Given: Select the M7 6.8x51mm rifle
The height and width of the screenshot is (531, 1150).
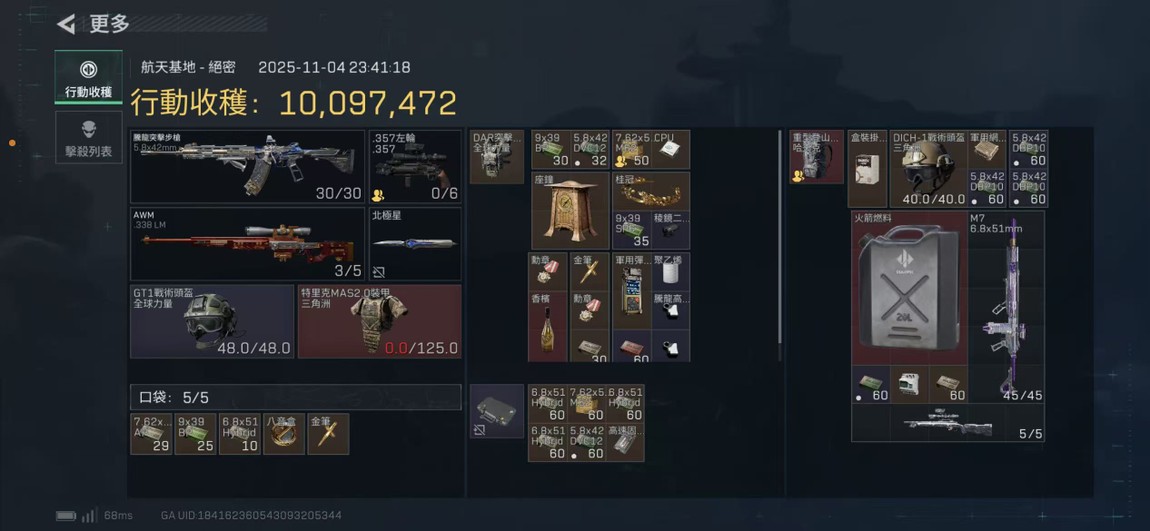Looking at the screenshot, I should [1006, 307].
